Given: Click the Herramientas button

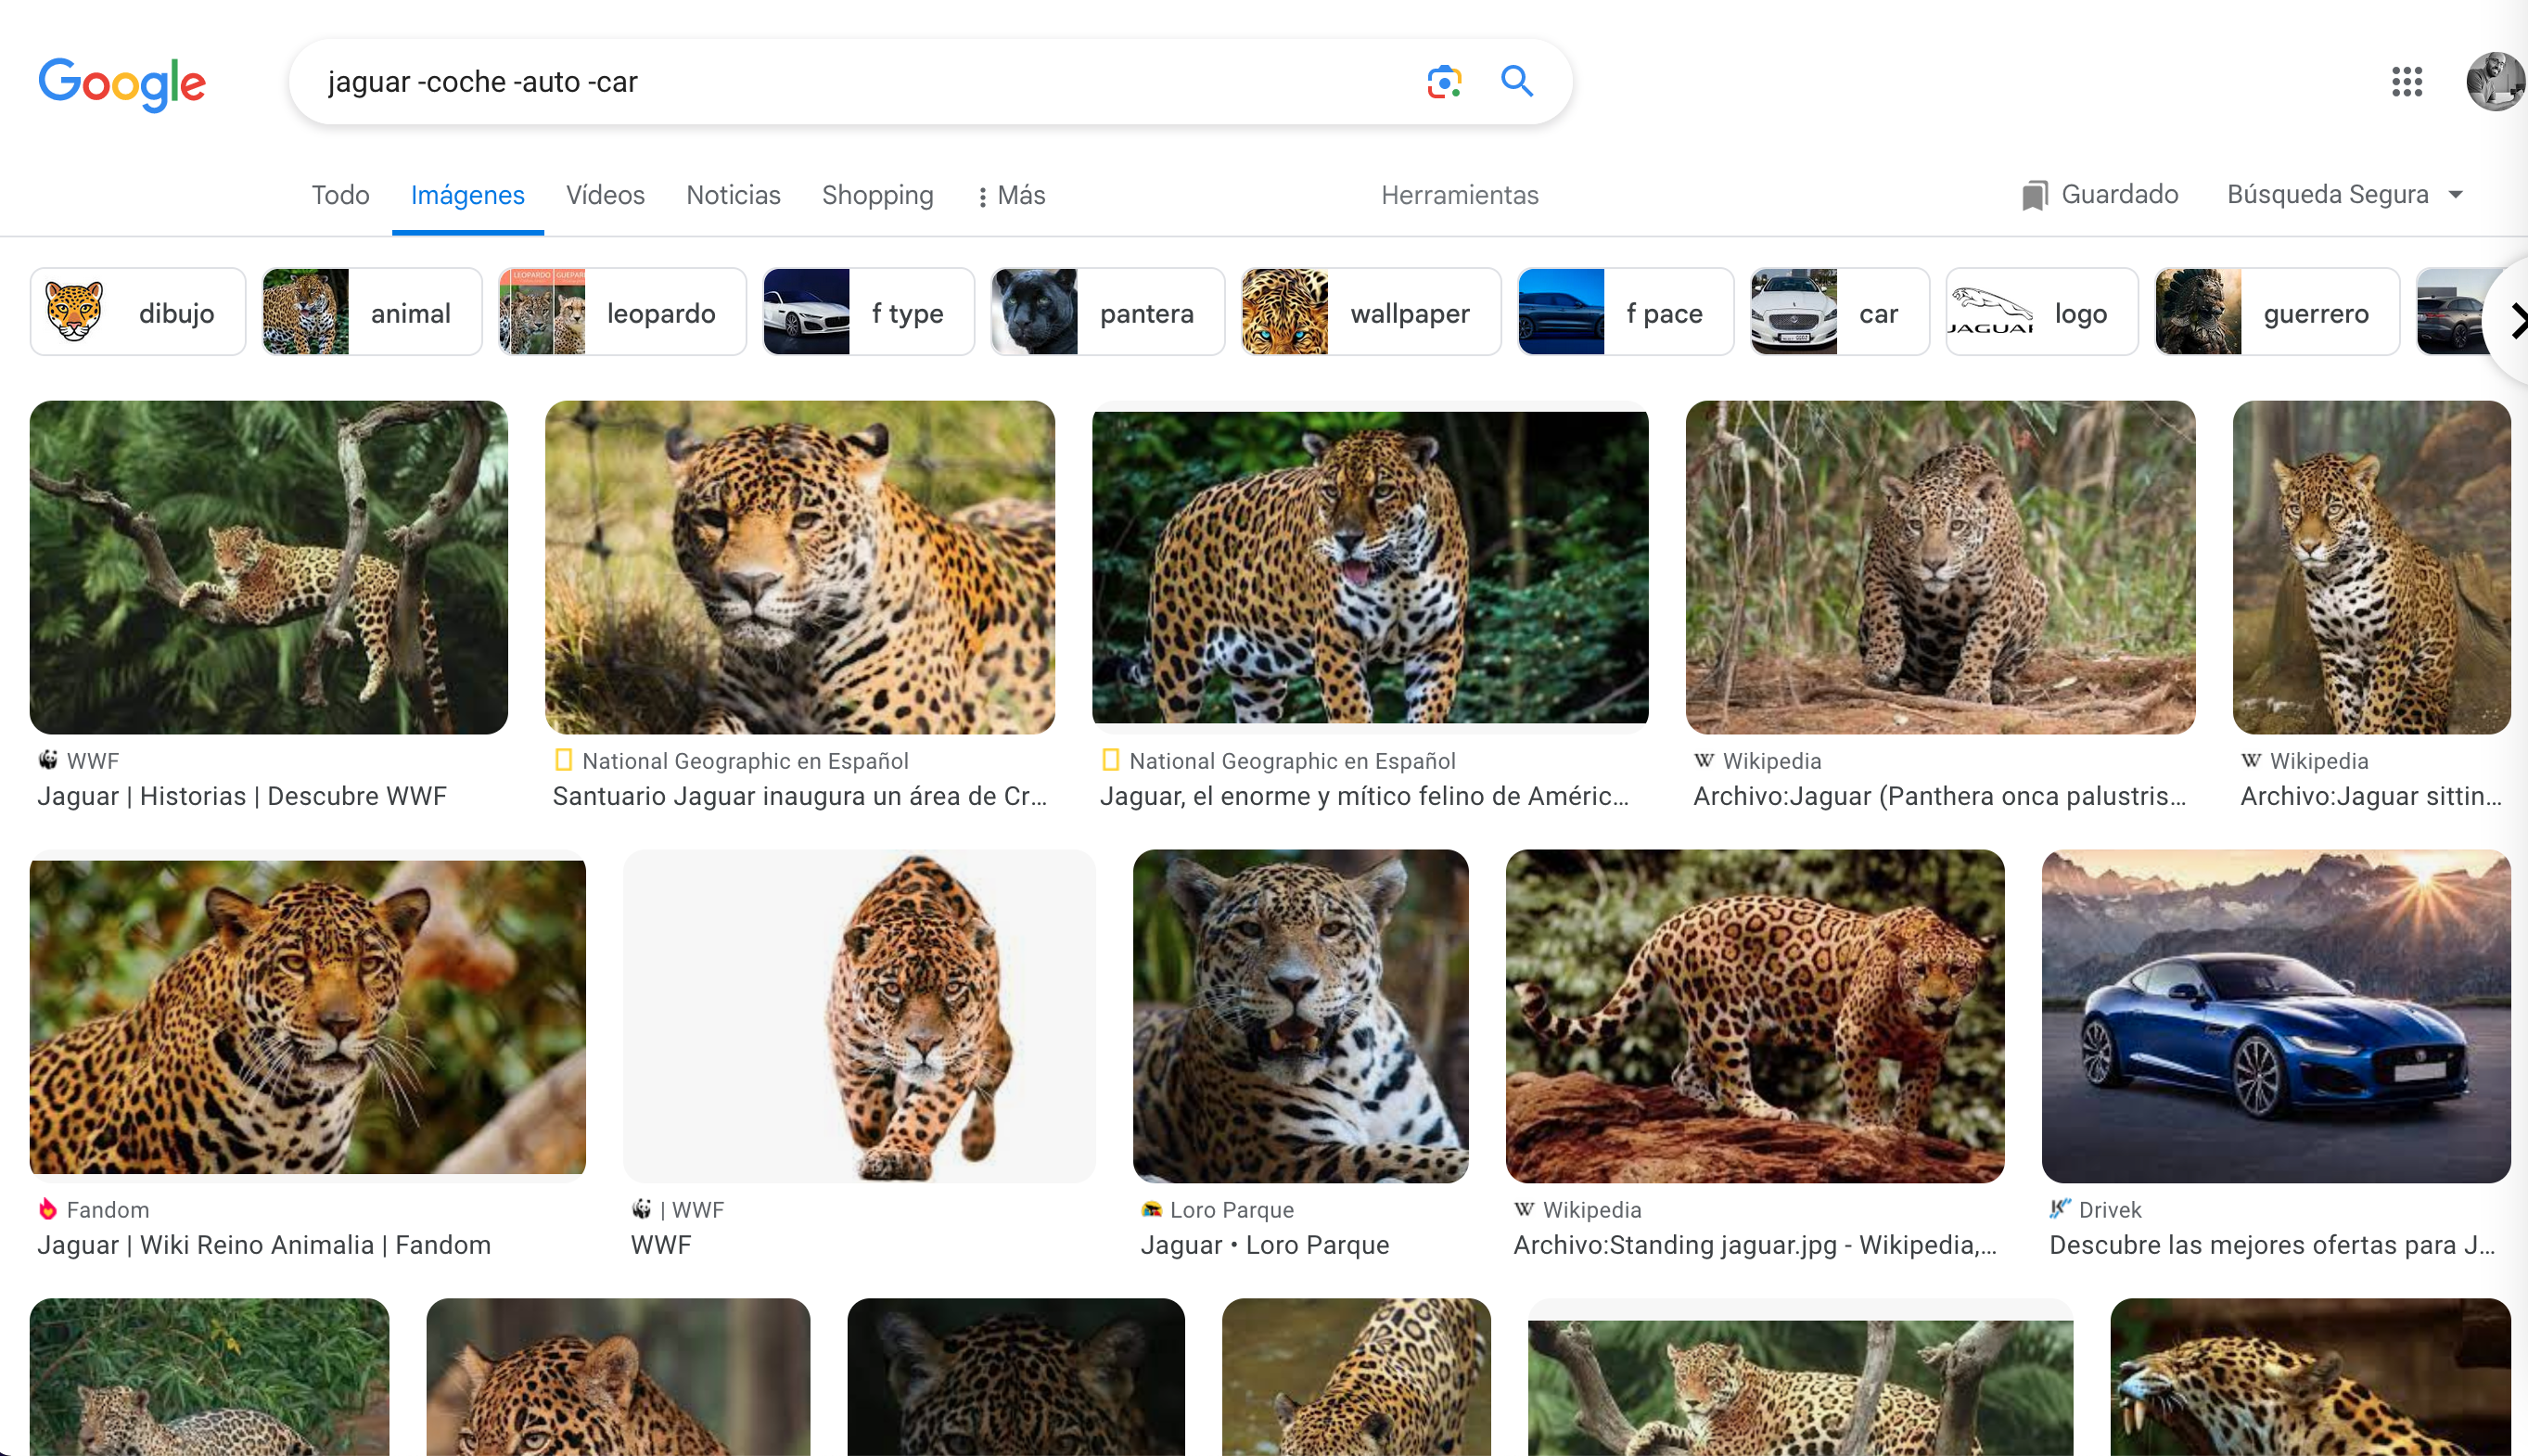Looking at the screenshot, I should click(1459, 195).
